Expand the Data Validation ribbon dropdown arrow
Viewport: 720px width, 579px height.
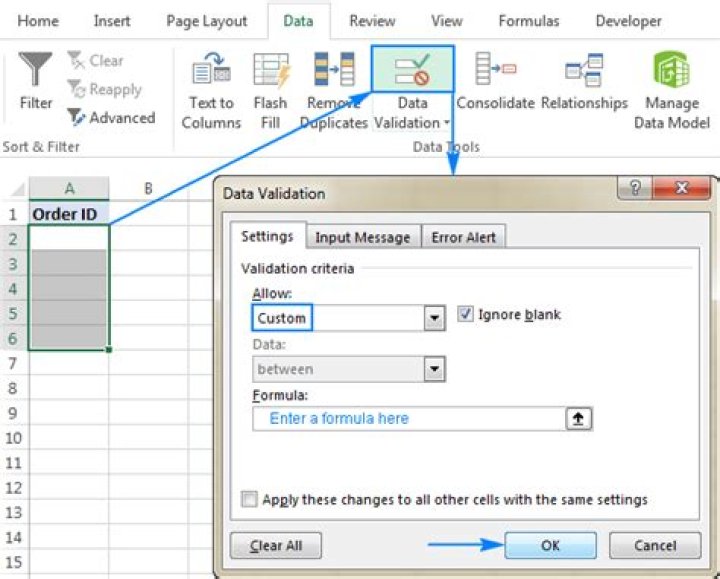[x=447, y=123]
